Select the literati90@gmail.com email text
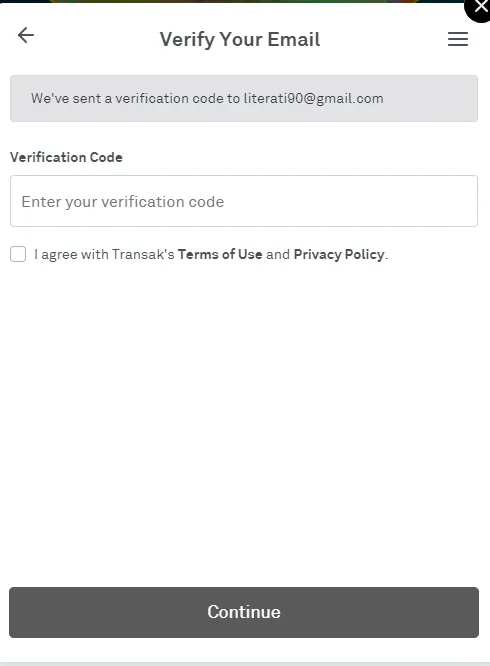This screenshot has height=666, width=490. [x=313, y=99]
